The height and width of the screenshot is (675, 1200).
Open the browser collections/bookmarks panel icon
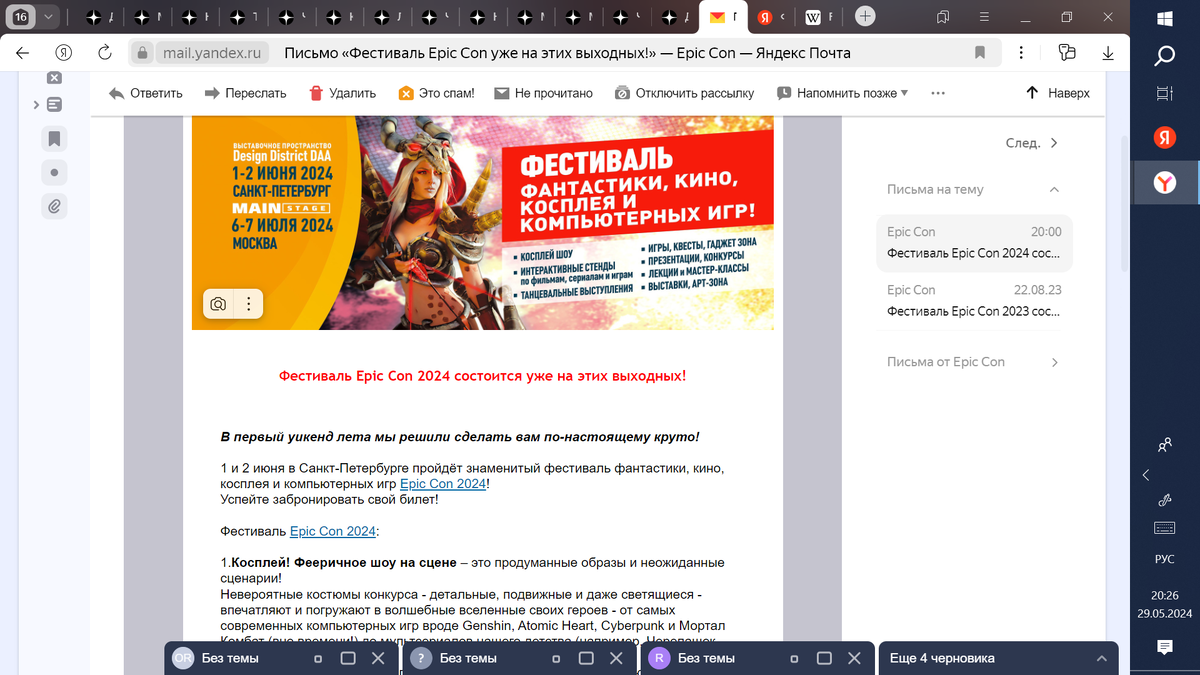(x=943, y=17)
